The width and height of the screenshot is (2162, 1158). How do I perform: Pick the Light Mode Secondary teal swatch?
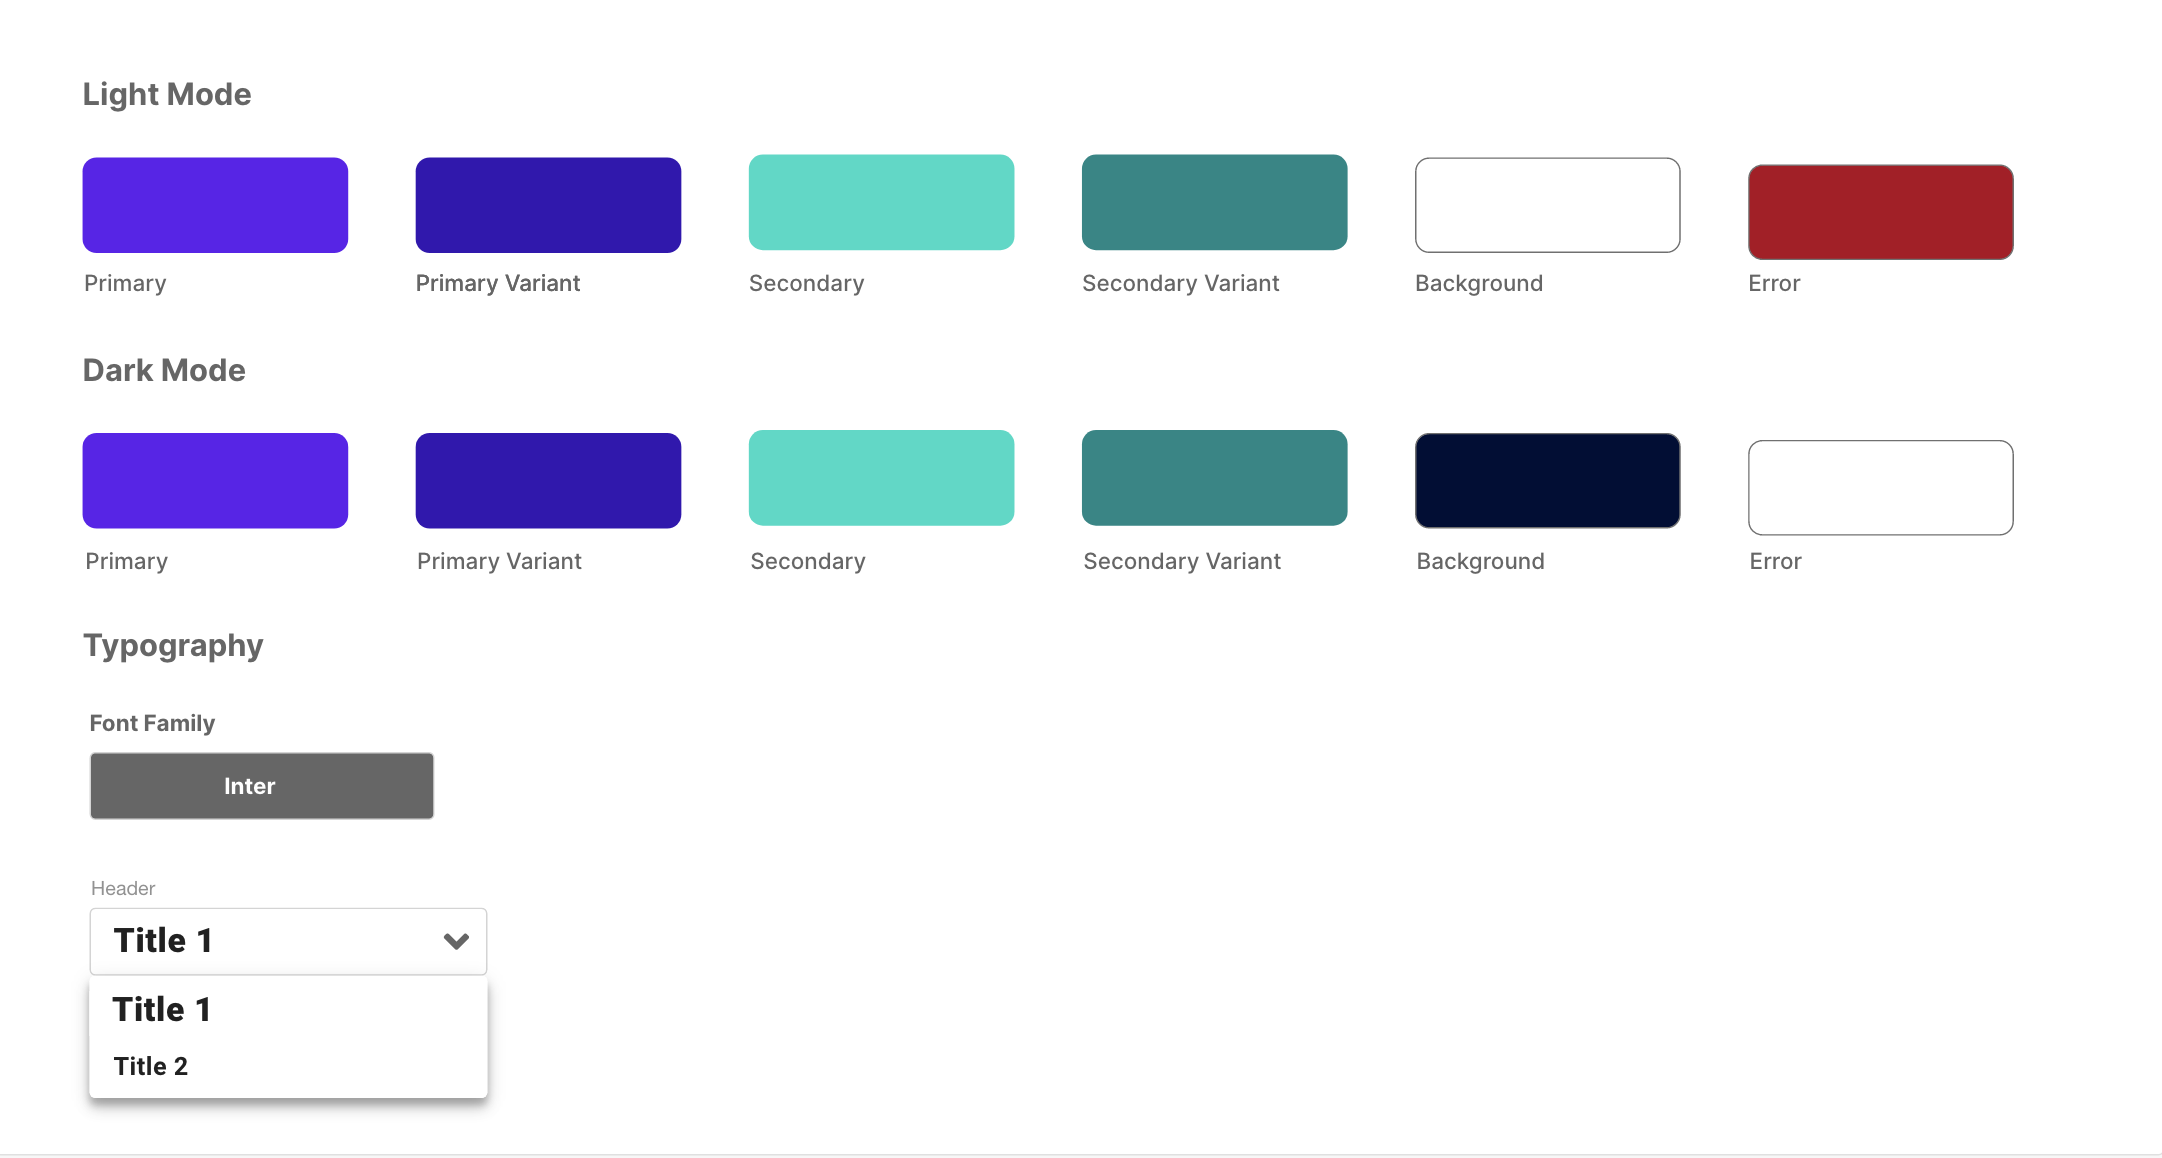tap(881, 202)
